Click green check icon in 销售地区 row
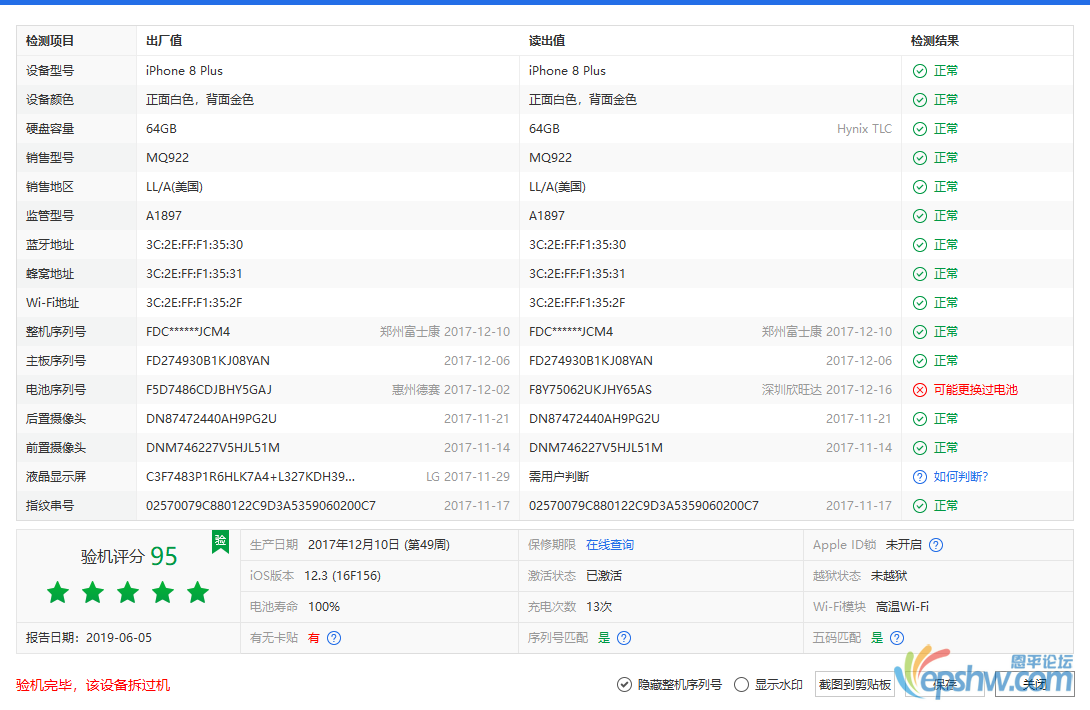 920,187
